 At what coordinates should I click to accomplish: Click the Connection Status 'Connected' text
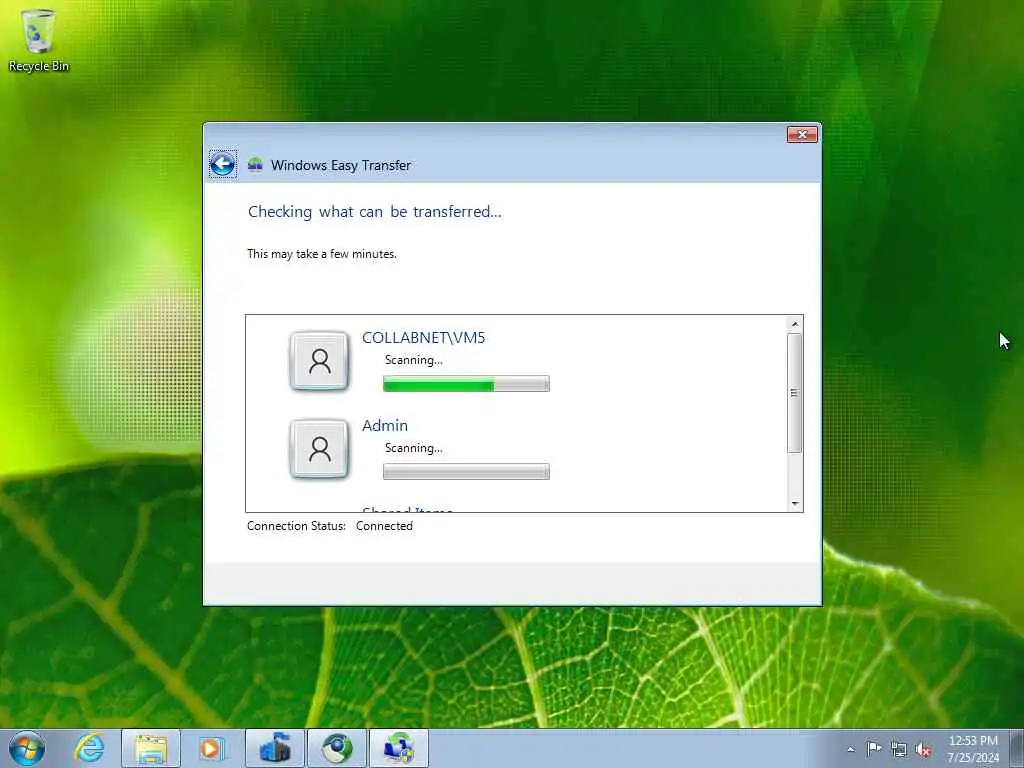click(384, 526)
